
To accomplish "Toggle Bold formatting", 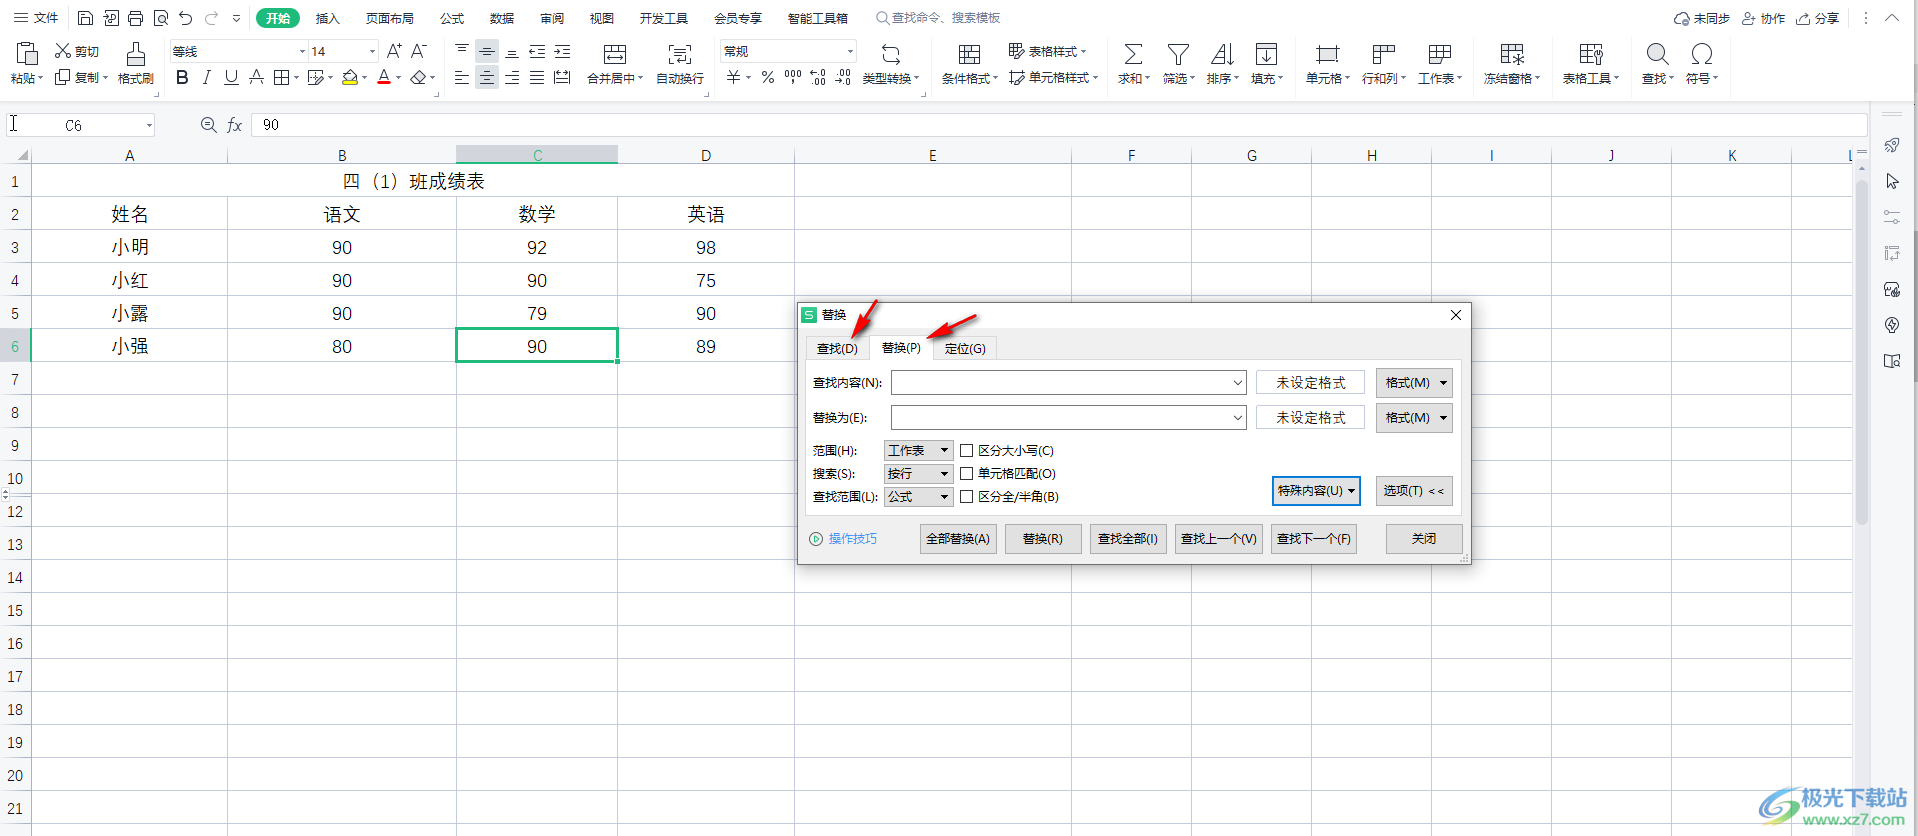I will [x=182, y=77].
